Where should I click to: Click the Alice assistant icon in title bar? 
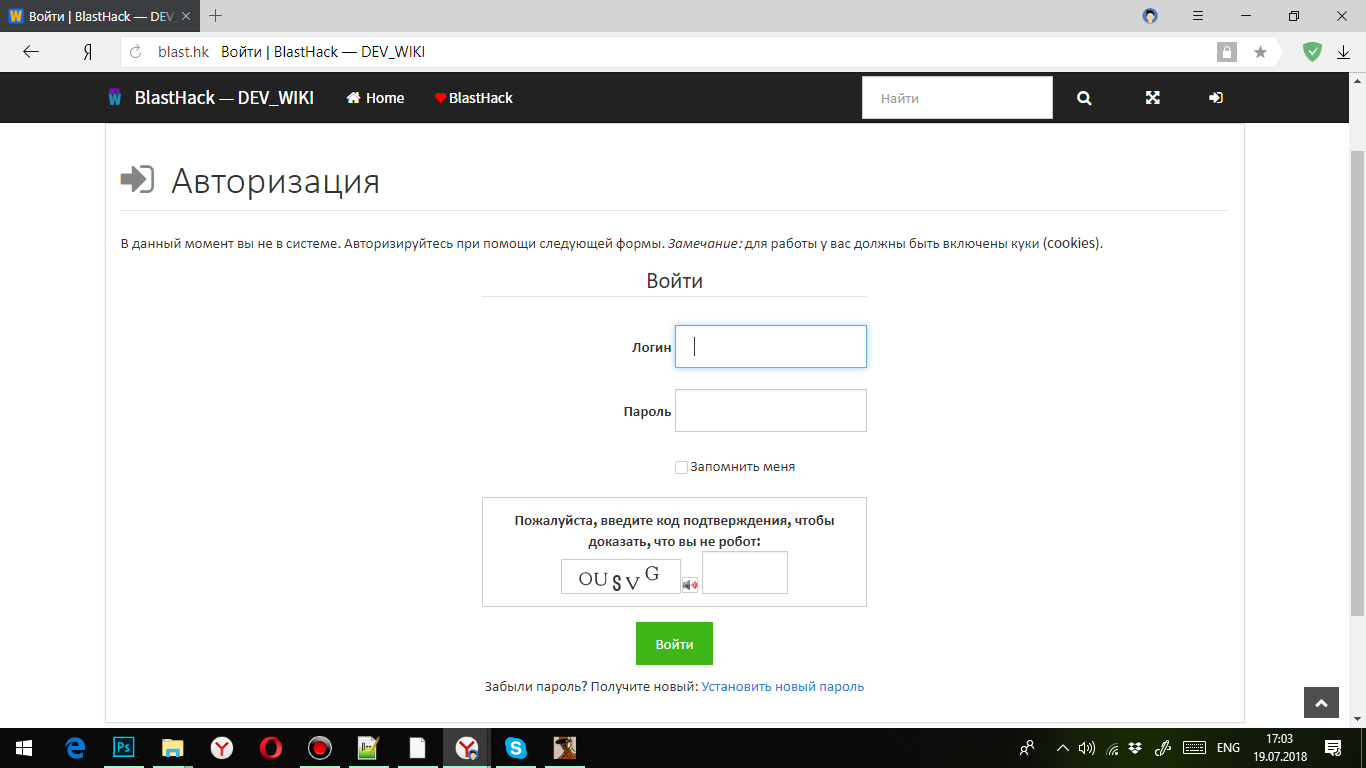[1150, 16]
